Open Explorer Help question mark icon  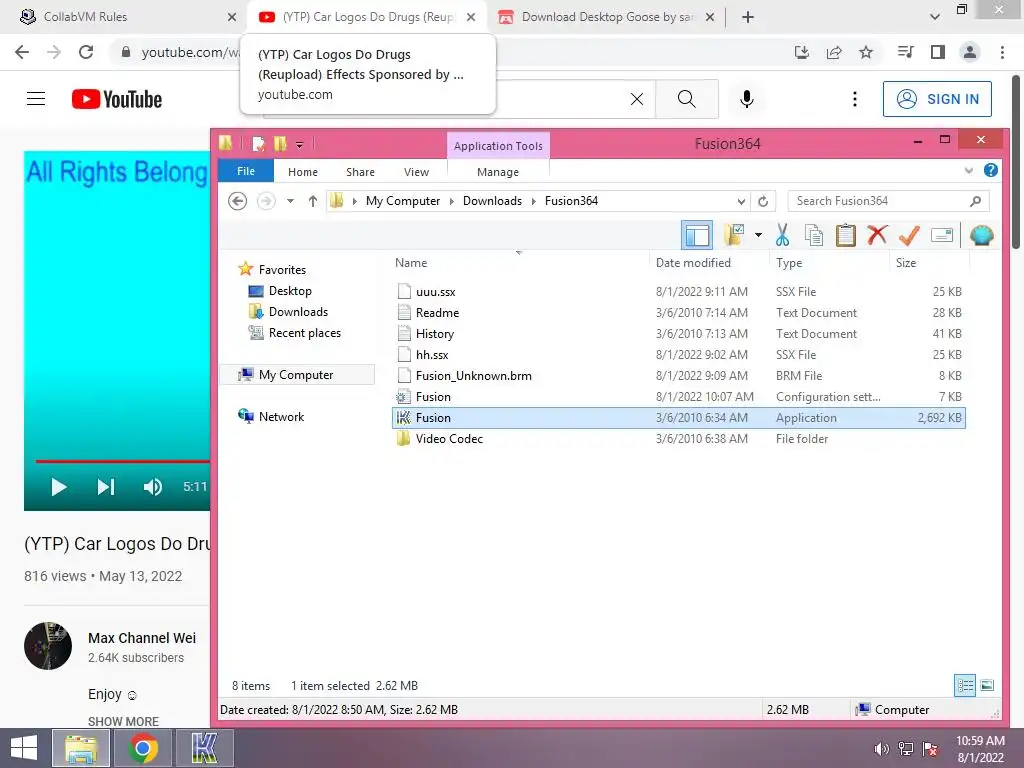pos(991,170)
